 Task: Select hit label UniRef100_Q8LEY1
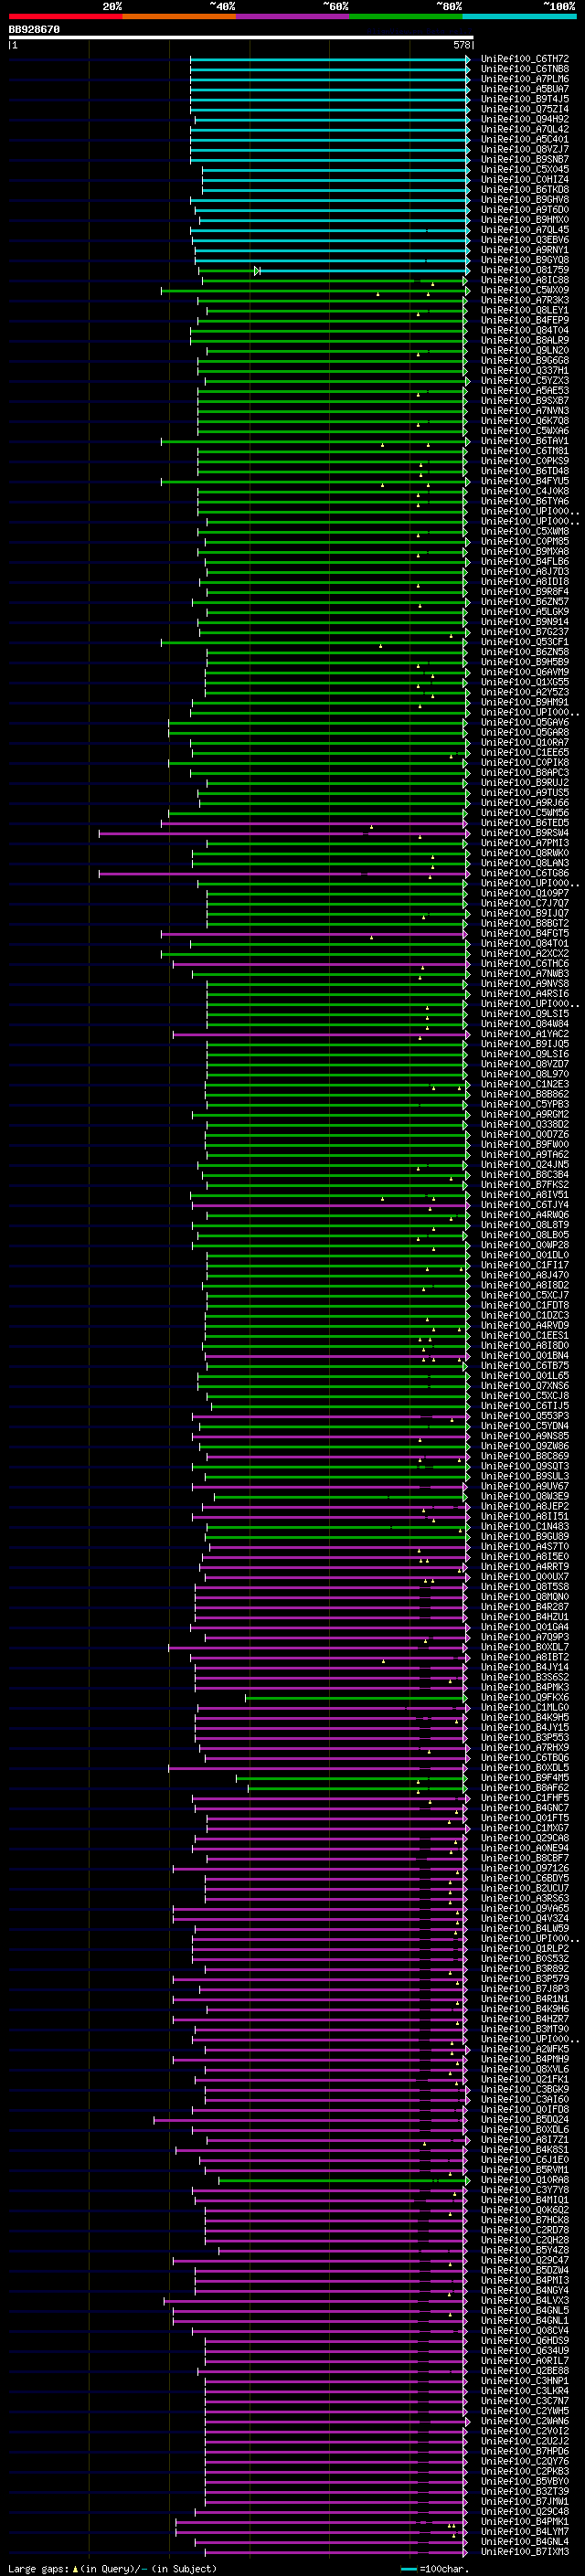click(525, 310)
